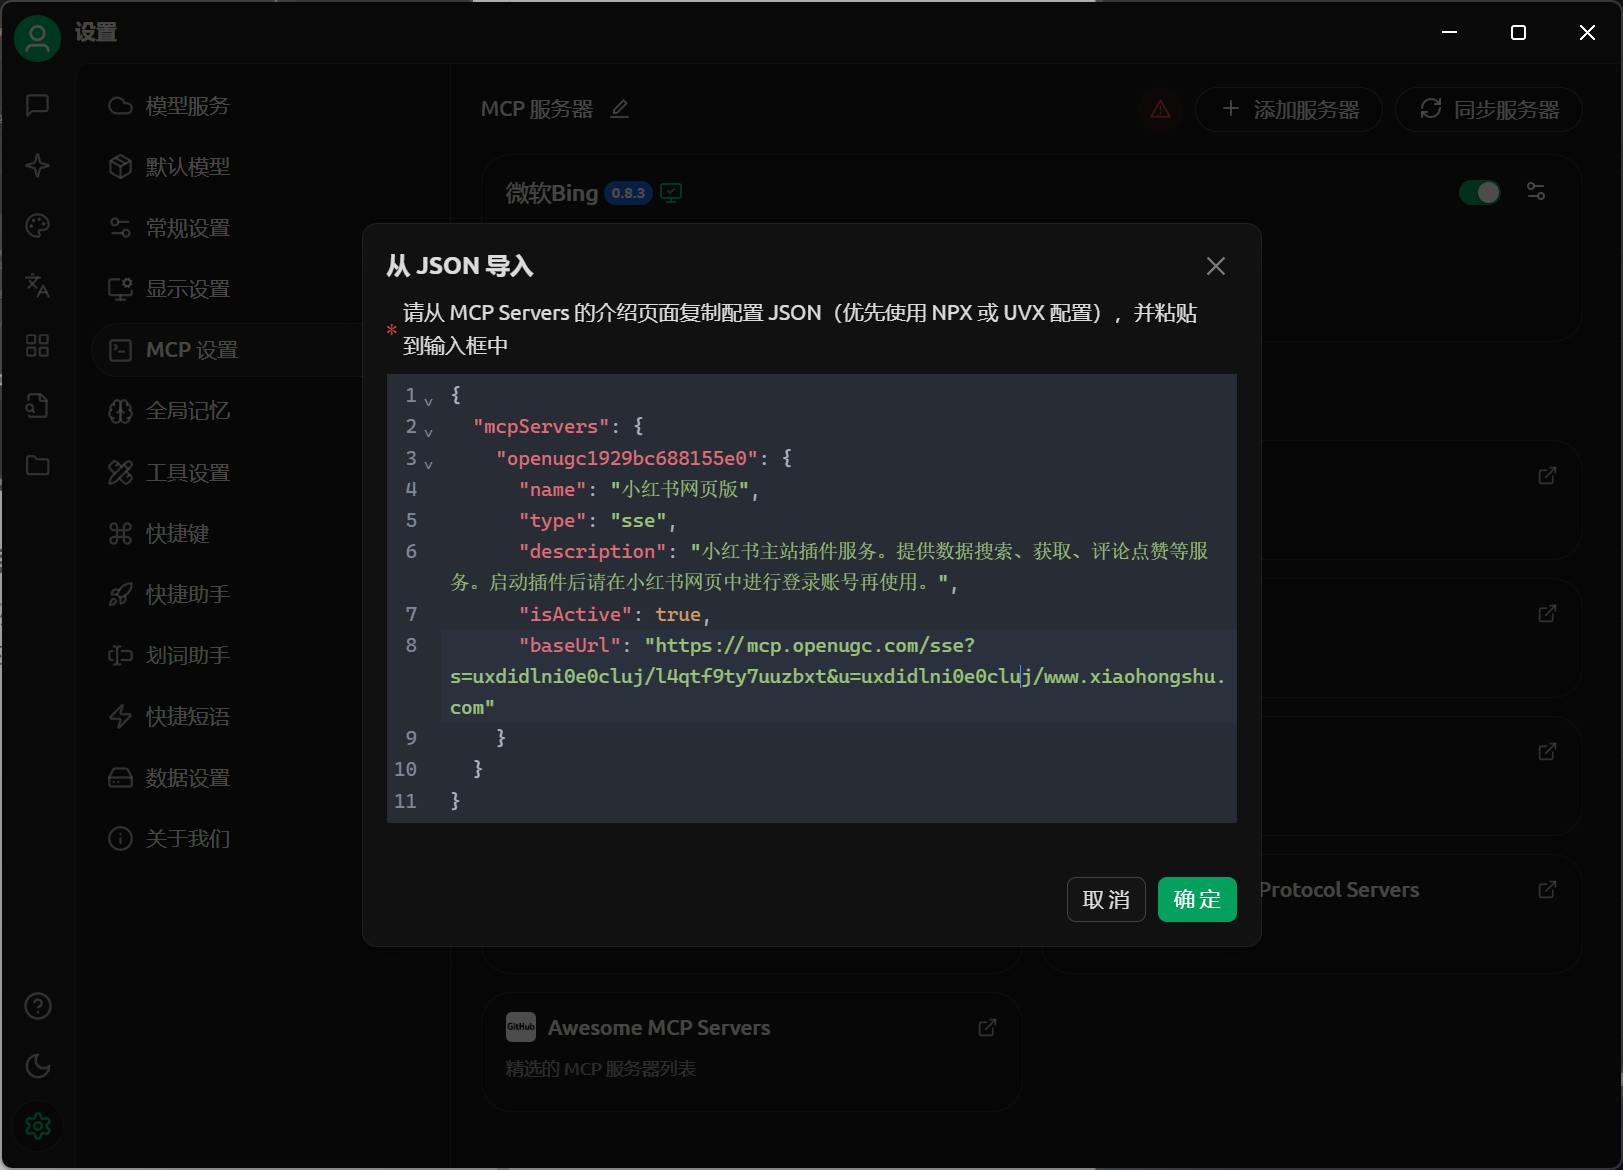Screen dimensions: 1623x1170
Task: Open 微软Bing server settings sliders icon
Action: pyautogui.click(x=1536, y=191)
